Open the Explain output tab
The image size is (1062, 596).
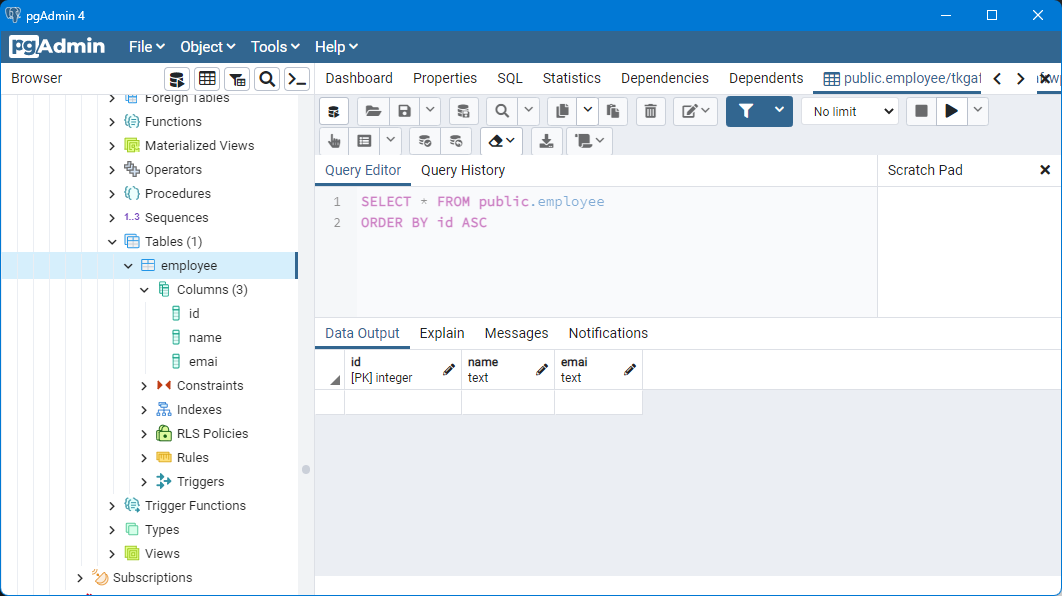(442, 334)
